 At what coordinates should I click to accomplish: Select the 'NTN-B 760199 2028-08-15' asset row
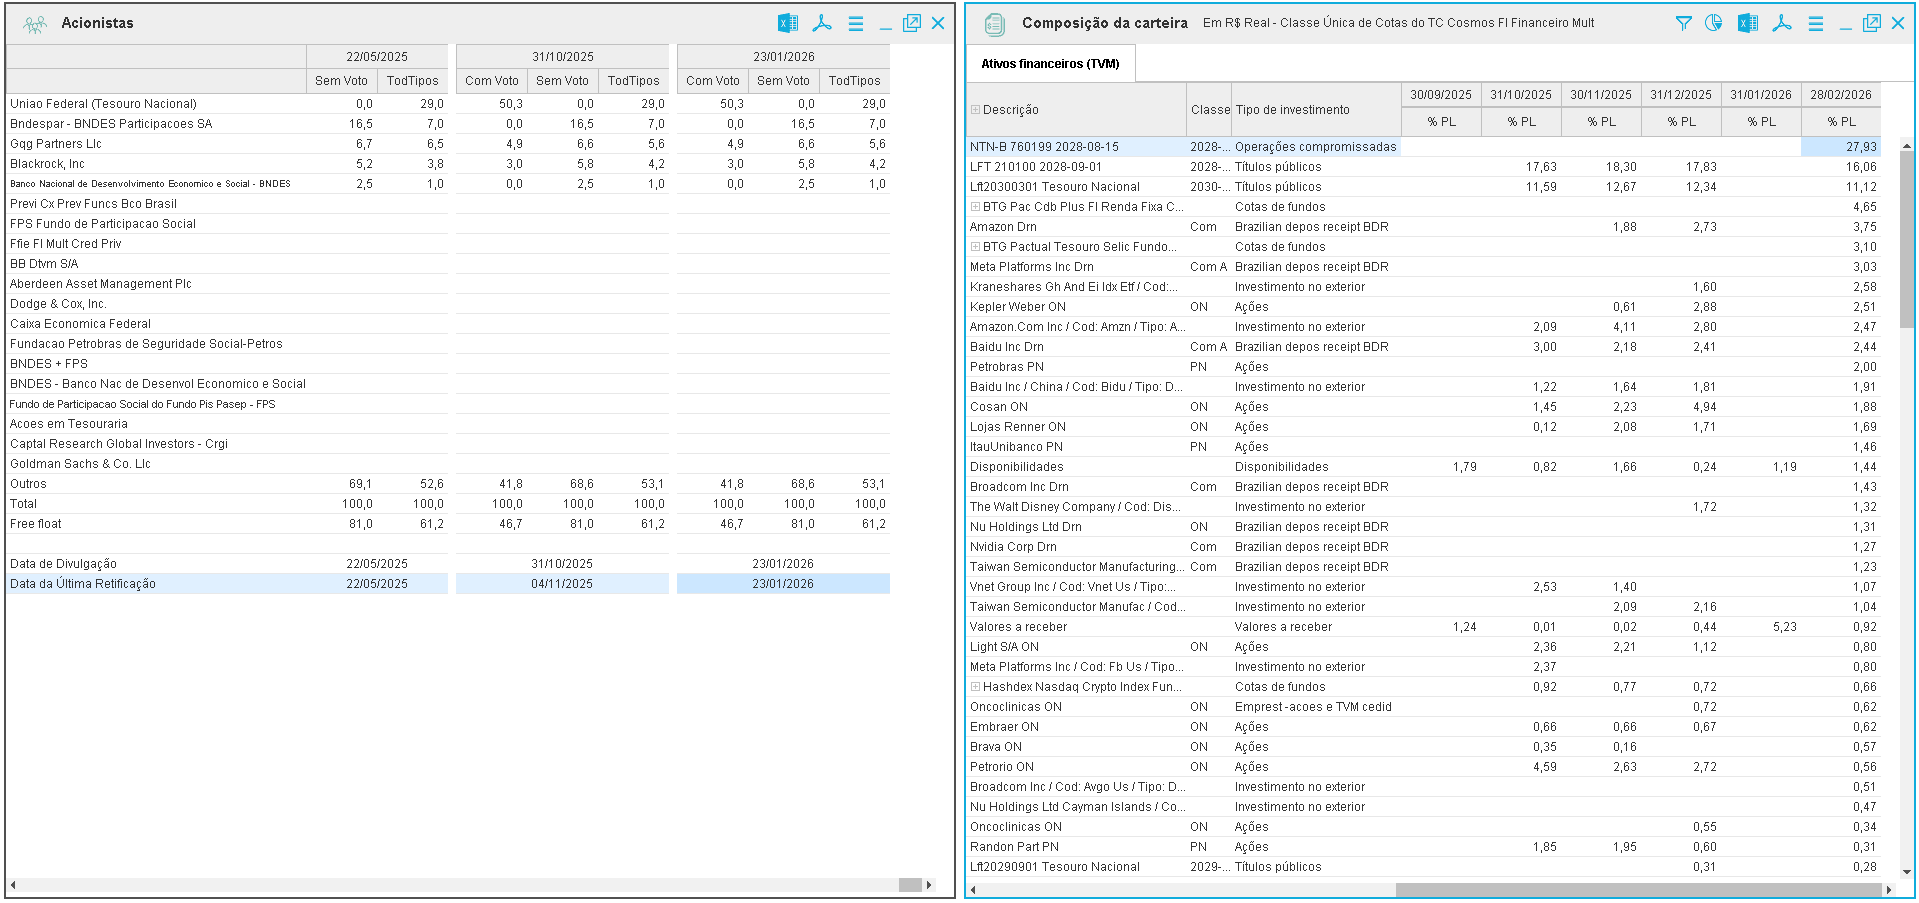tap(1424, 147)
